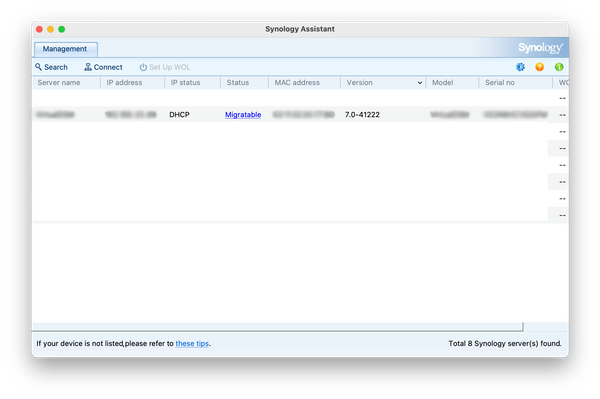The height and width of the screenshot is (399, 600).
Task: Open the Migratable status link
Action: [243, 114]
